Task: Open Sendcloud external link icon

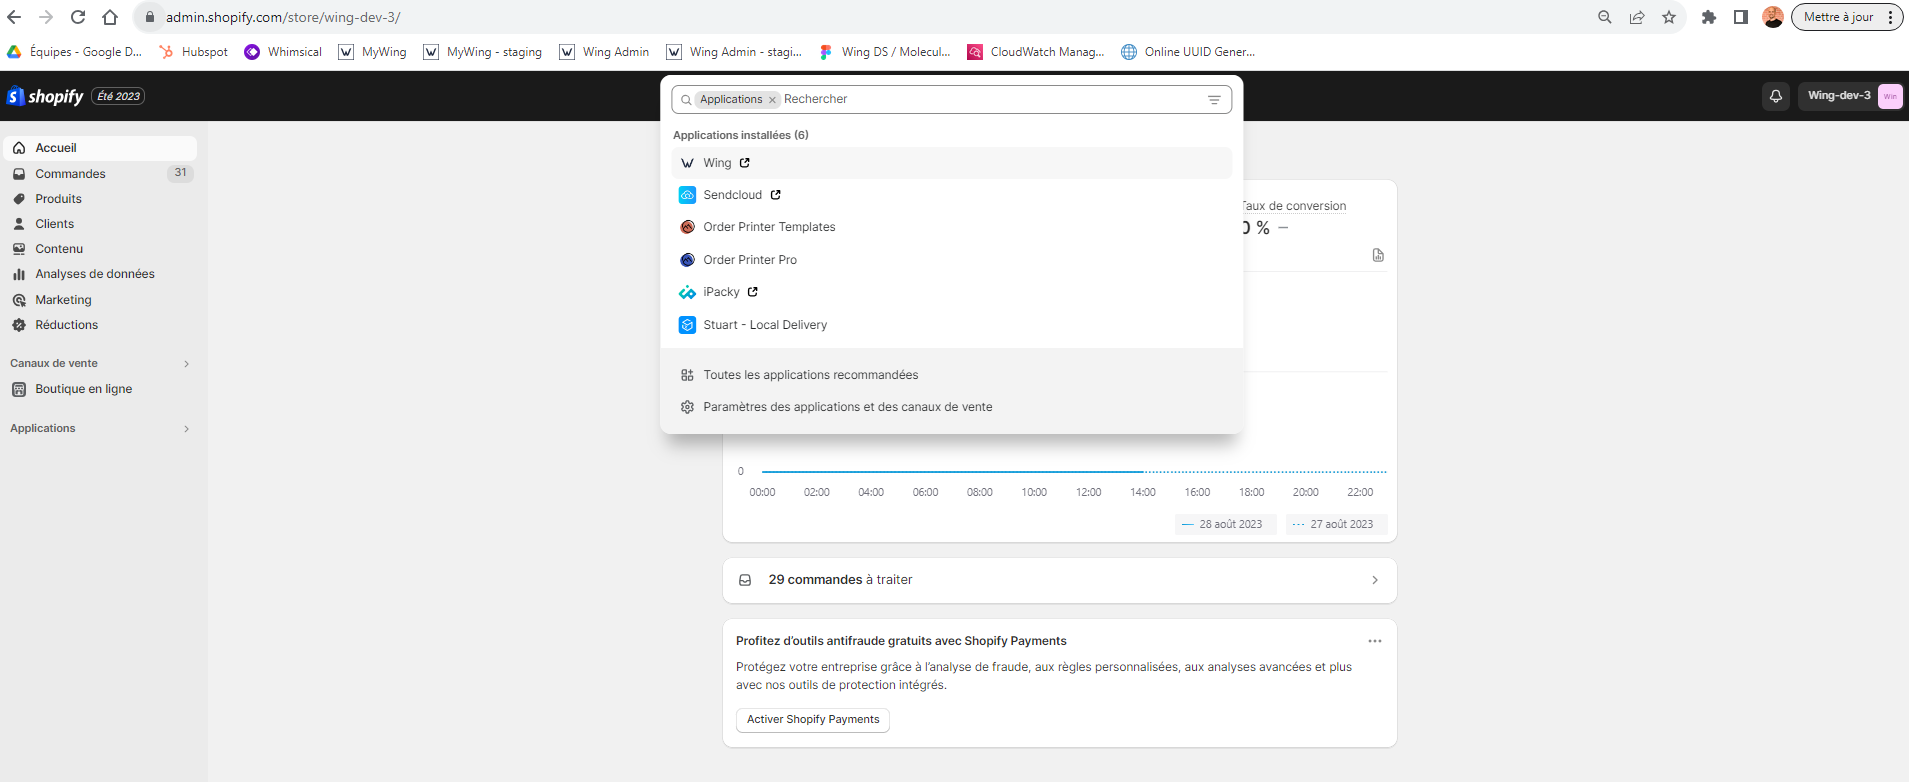Action: (x=776, y=195)
